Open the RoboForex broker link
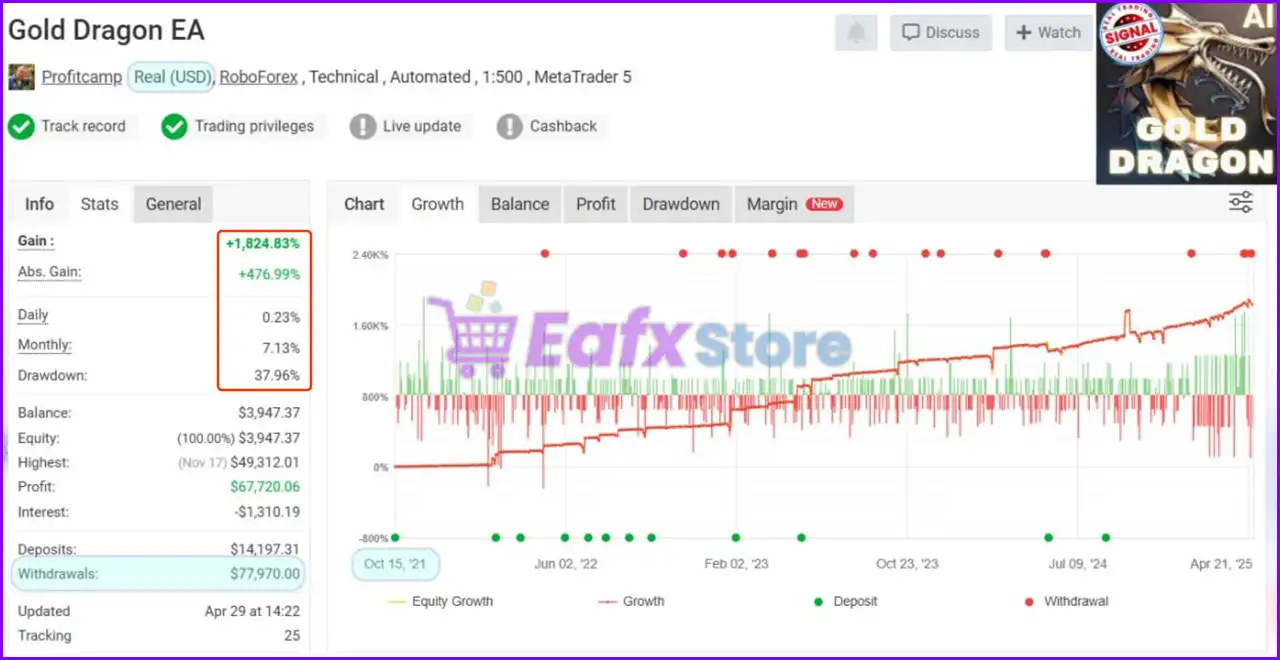This screenshot has width=1280, height=660. [x=259, y=77]
